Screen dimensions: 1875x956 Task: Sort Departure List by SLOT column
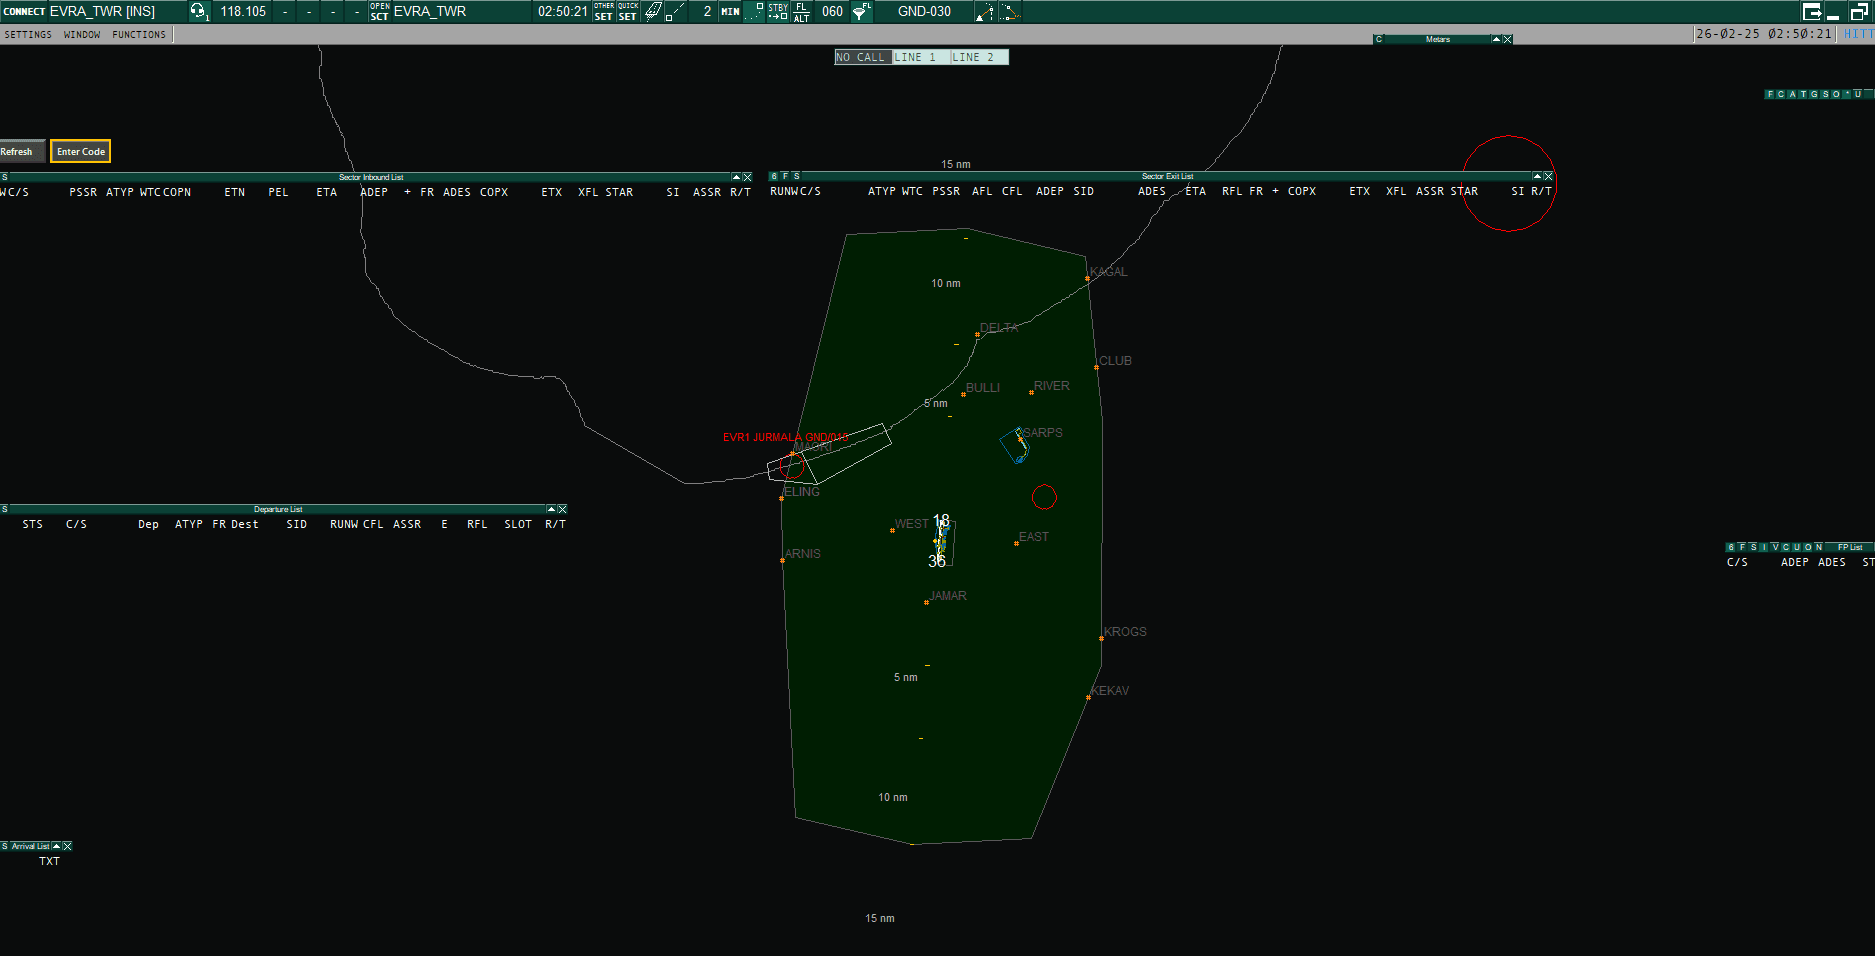[x=518, y=524]
